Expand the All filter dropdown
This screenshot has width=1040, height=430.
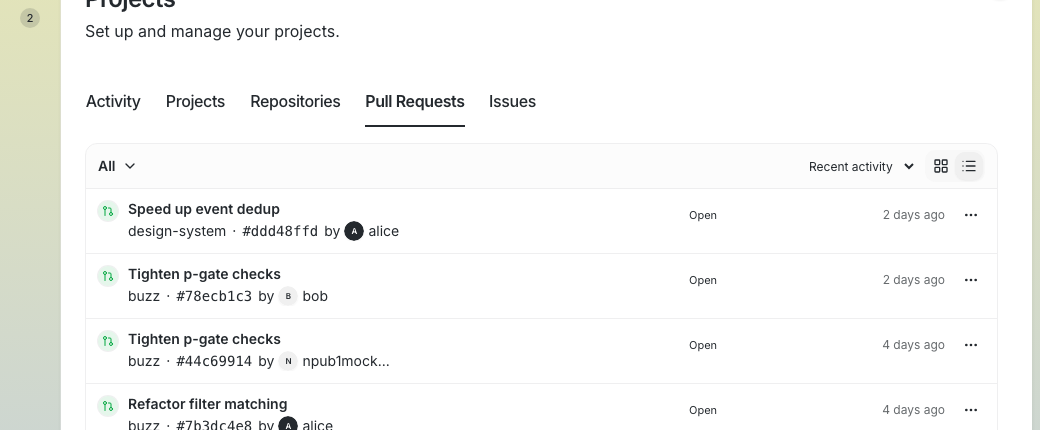[117, 166]
